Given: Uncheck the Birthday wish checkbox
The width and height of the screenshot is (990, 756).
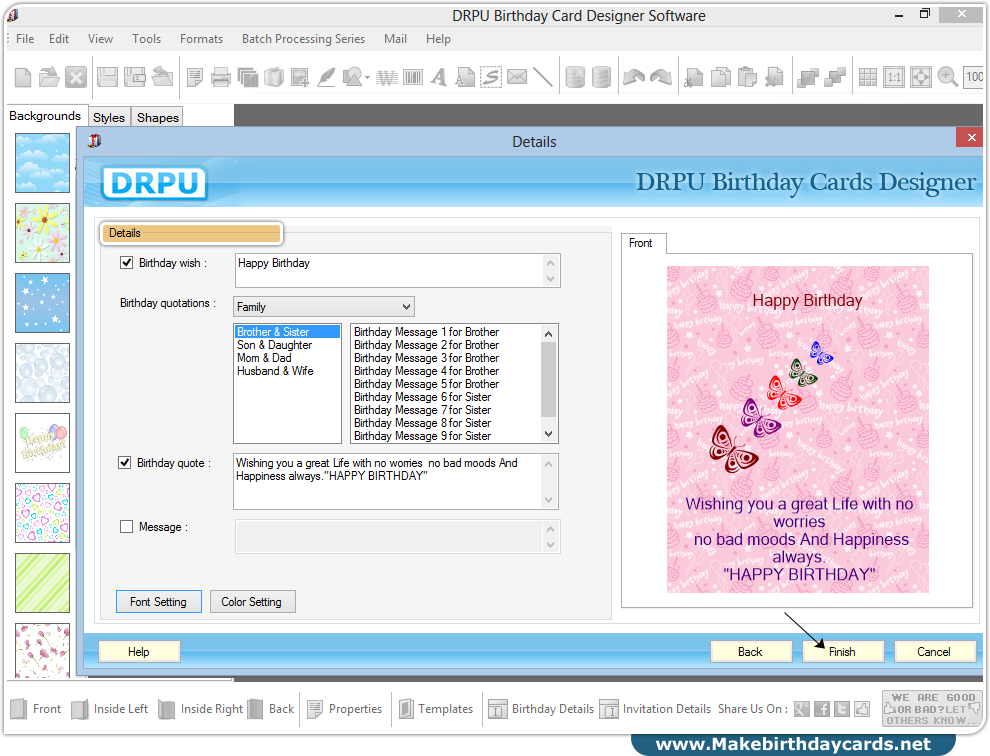Looking at the screenshot, I should pyautogui.click(x=126, y=262).
